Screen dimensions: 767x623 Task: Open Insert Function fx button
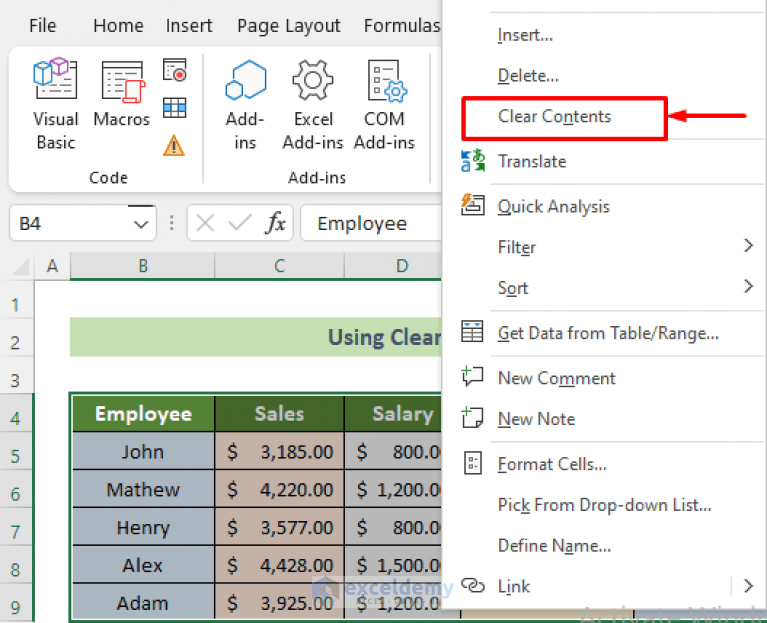point(276,223)
